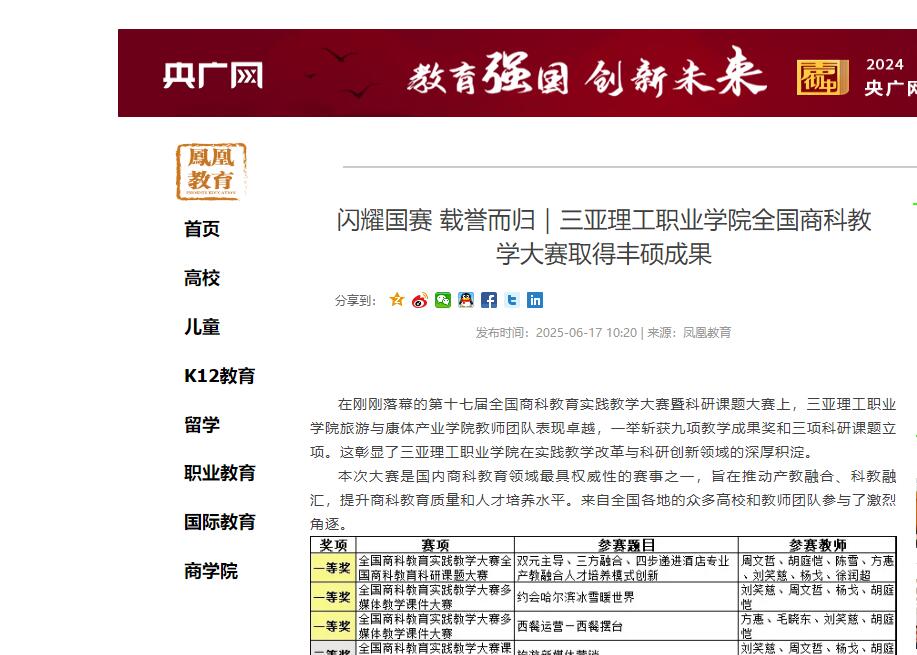917x655 pixels.
Task: Share the article on Twitter
Action: pos(511,300)
